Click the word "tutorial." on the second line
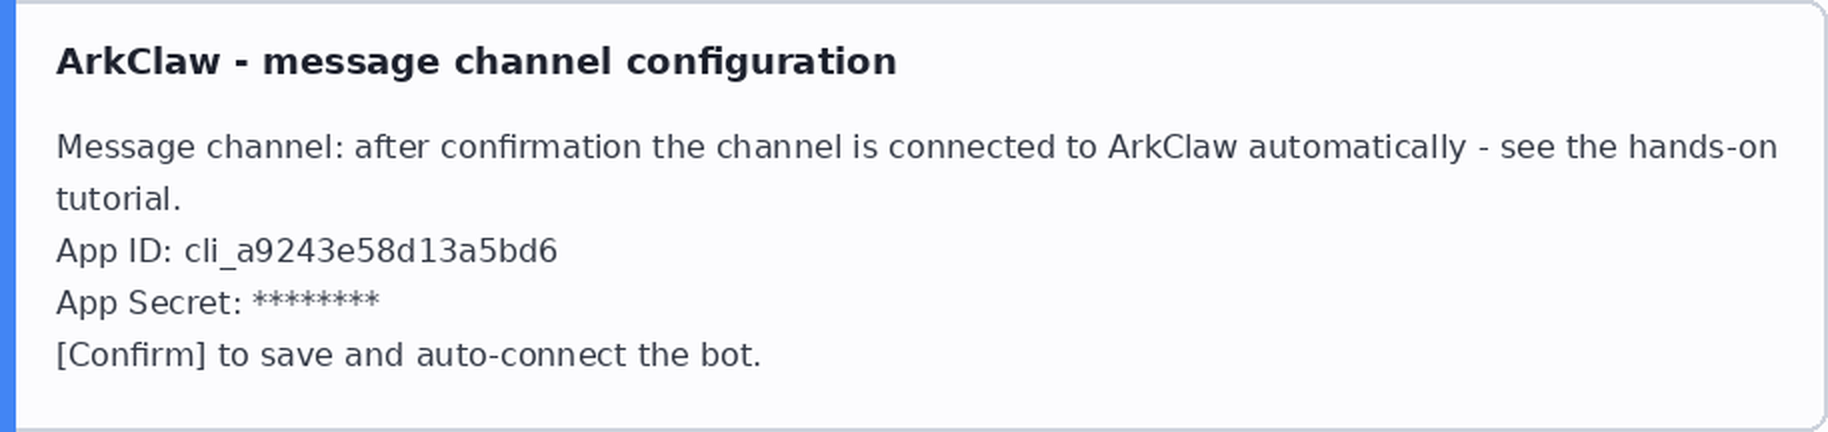 118,199
